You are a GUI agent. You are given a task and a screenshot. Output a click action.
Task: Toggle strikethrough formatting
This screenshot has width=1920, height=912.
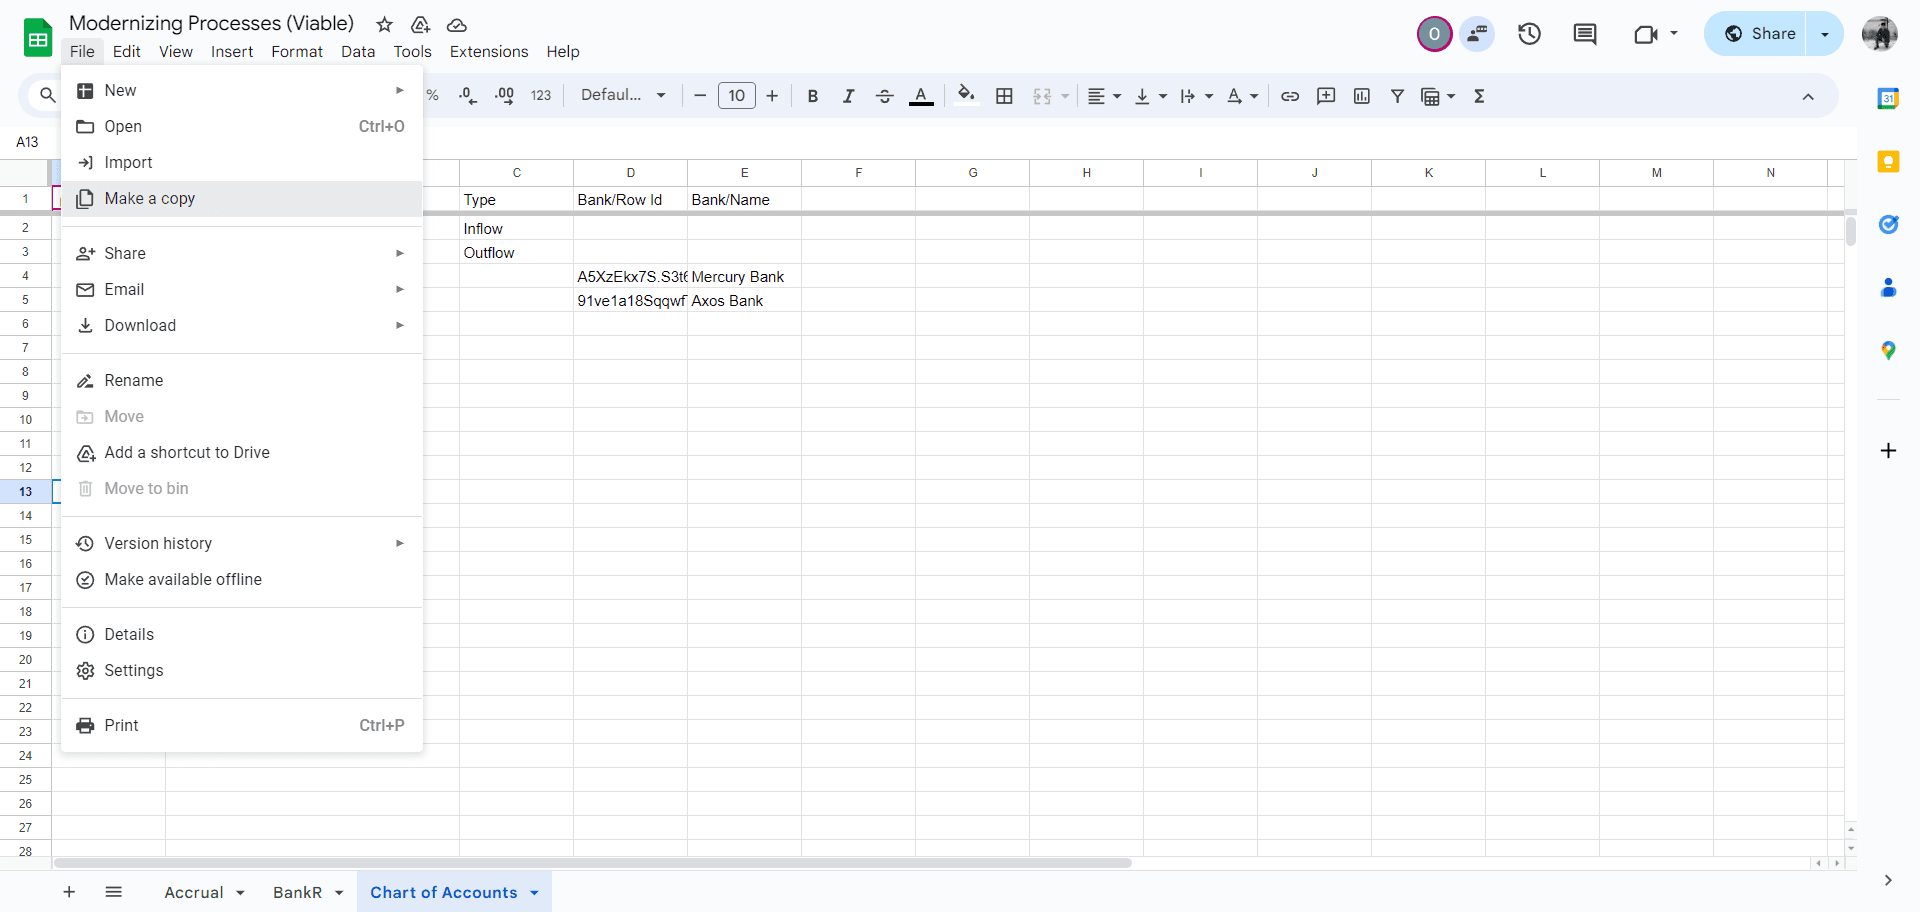coord(884,96)
